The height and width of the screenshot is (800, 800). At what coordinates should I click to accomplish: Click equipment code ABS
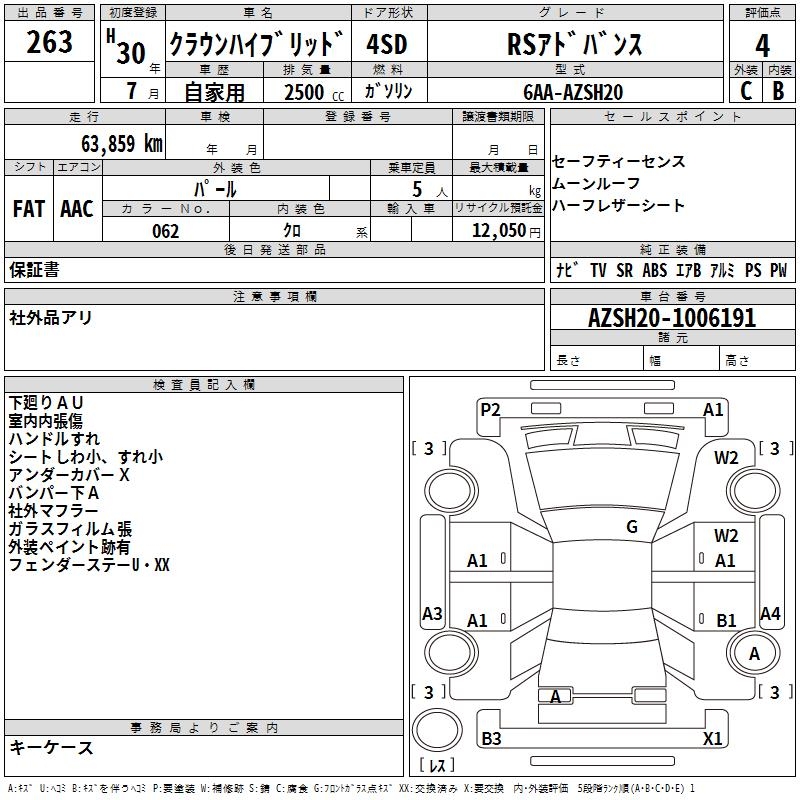pos(655,270)
